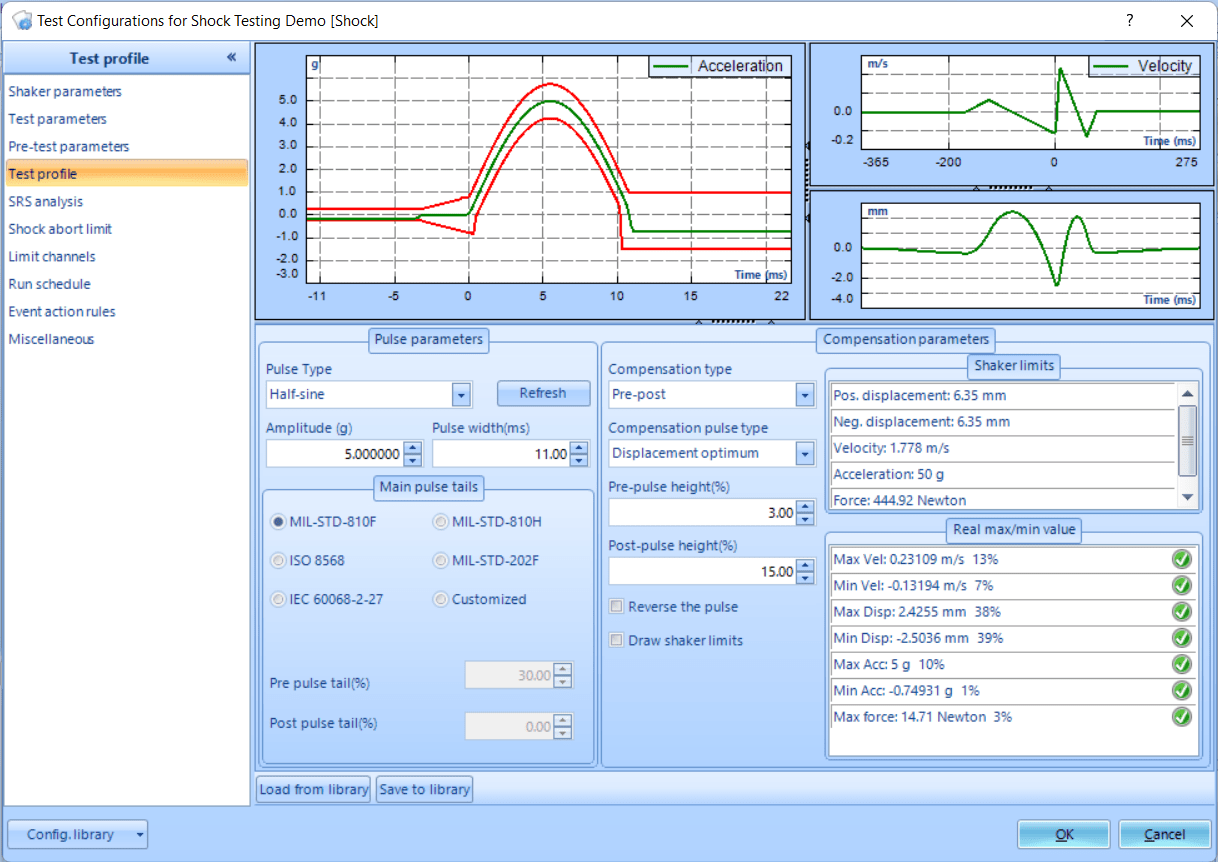Click the Max Vel green checkmark status icon
The width and height of the screenshot is (1218, 862).
pos(1182,559)
